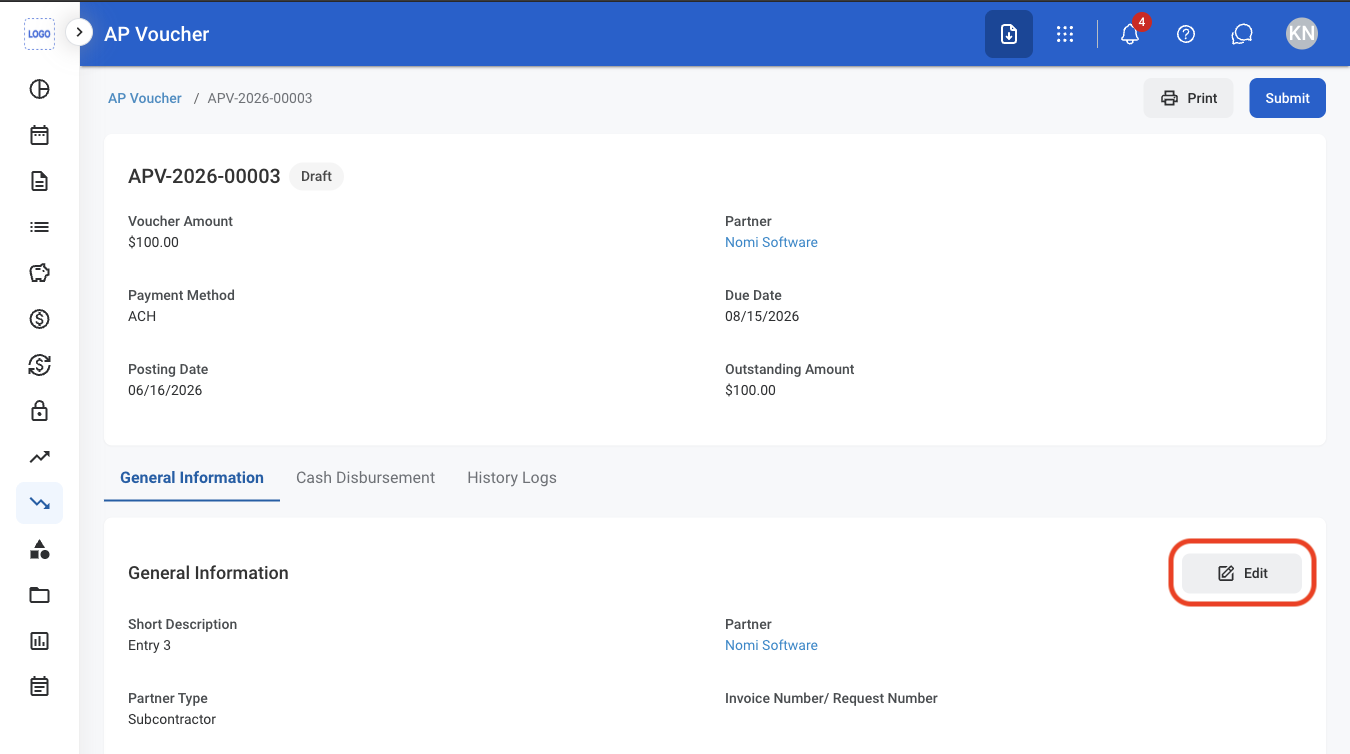This screenshot has height=754, width=1350.
Task: Open the currency exchange sidebar icon
Action: point(39,365)
